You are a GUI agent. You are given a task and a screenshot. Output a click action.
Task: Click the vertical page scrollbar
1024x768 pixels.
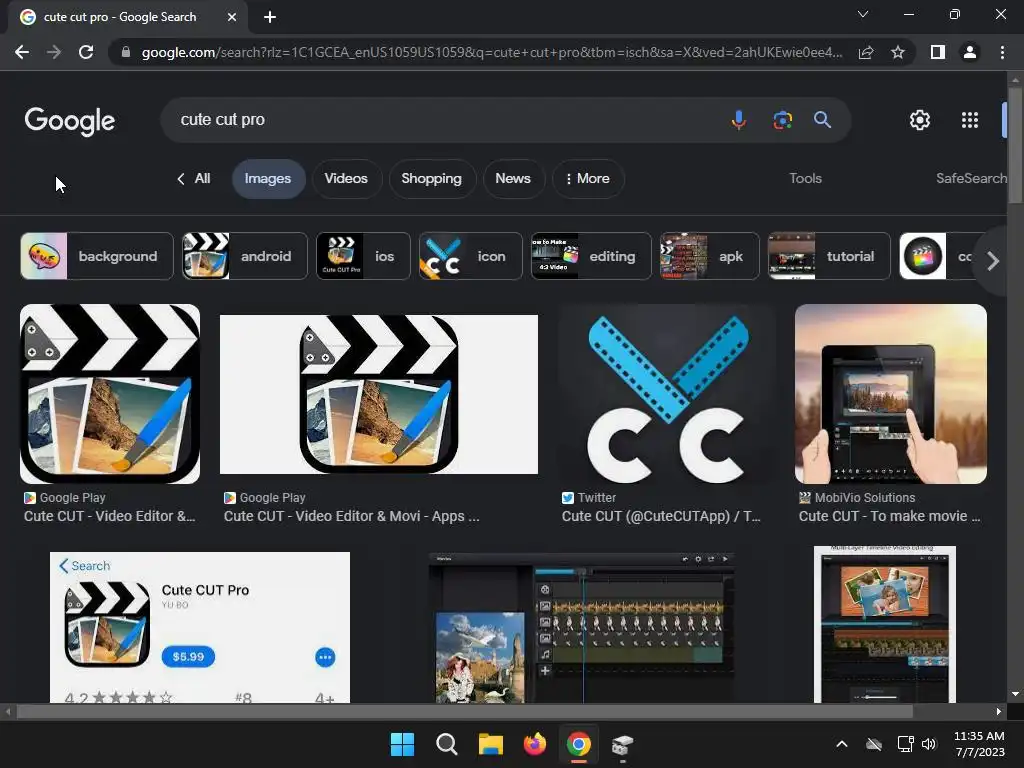pos(1015,144)
